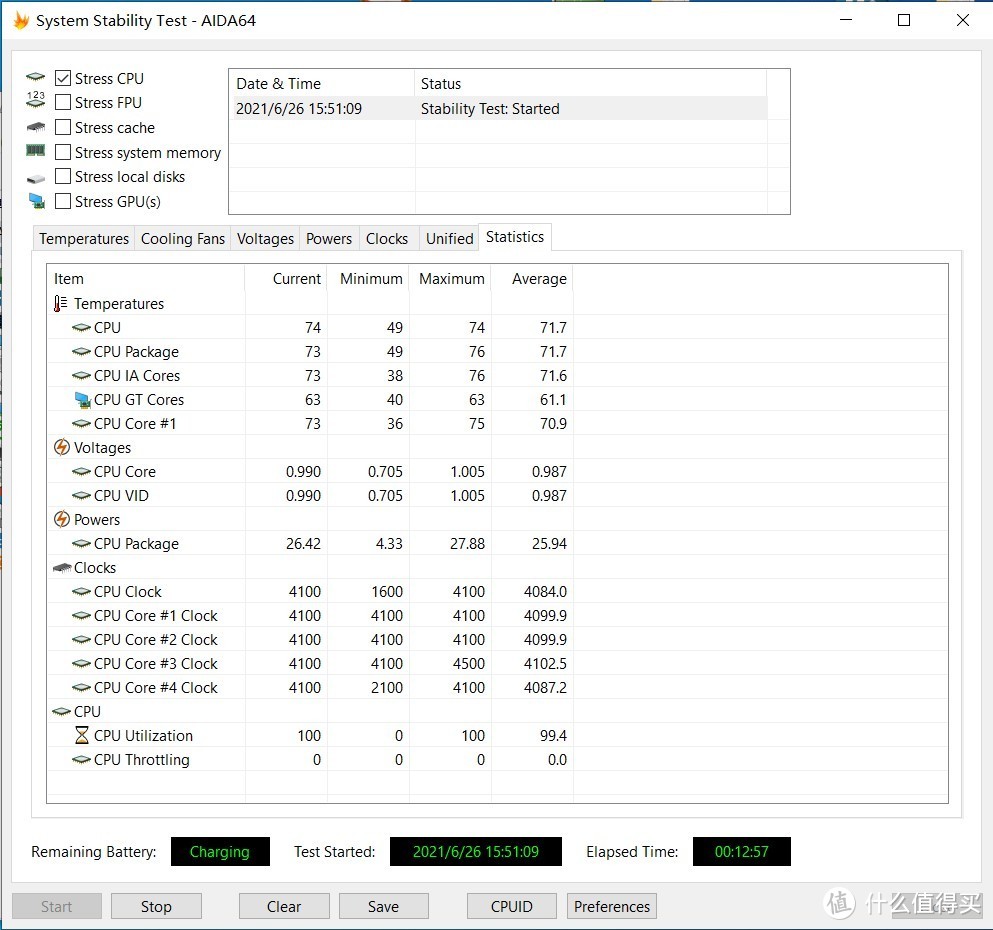Click the thermometer icon next to Temperatures

click(60, 303)
